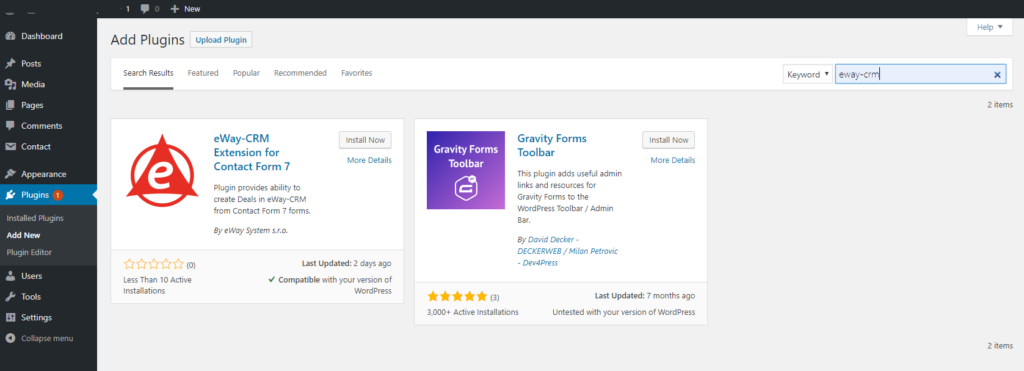Switch to the Featured tab
This screenshot has height=371, width=1024.
pos(203,73)
